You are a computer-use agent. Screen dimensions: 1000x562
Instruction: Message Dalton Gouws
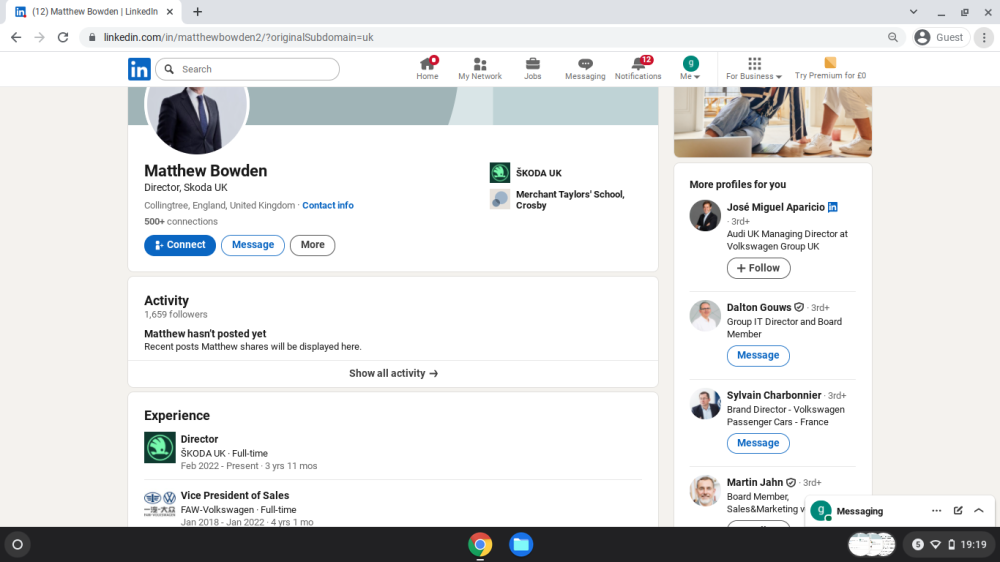point(758,355)
